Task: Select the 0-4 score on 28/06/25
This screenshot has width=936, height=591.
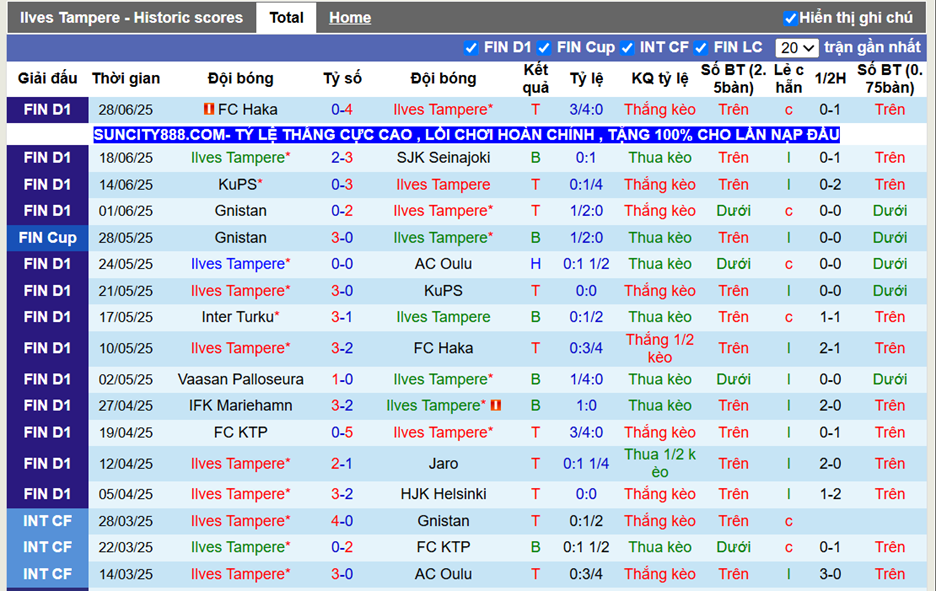Action: click(x=342, y=110)
